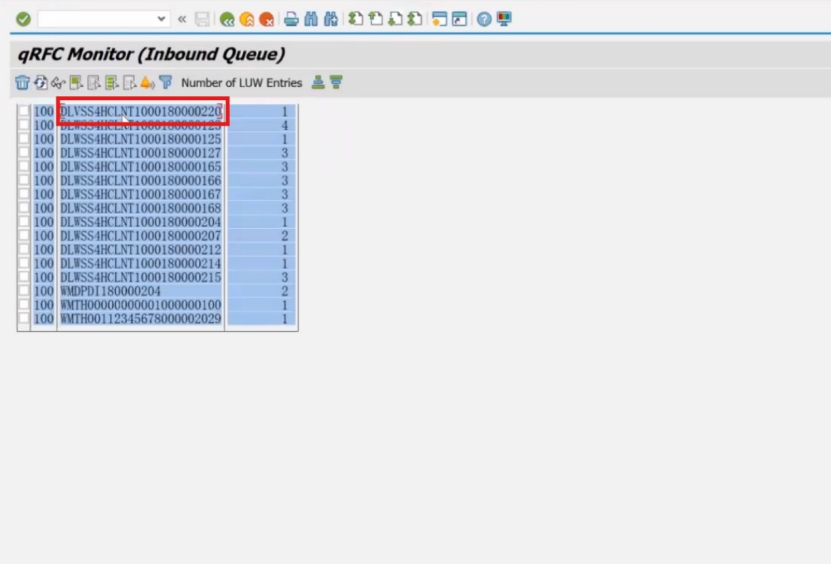Click queue name DLWSS4HCLNT1000180000127
Screen dimensions: 831x565
141,153
